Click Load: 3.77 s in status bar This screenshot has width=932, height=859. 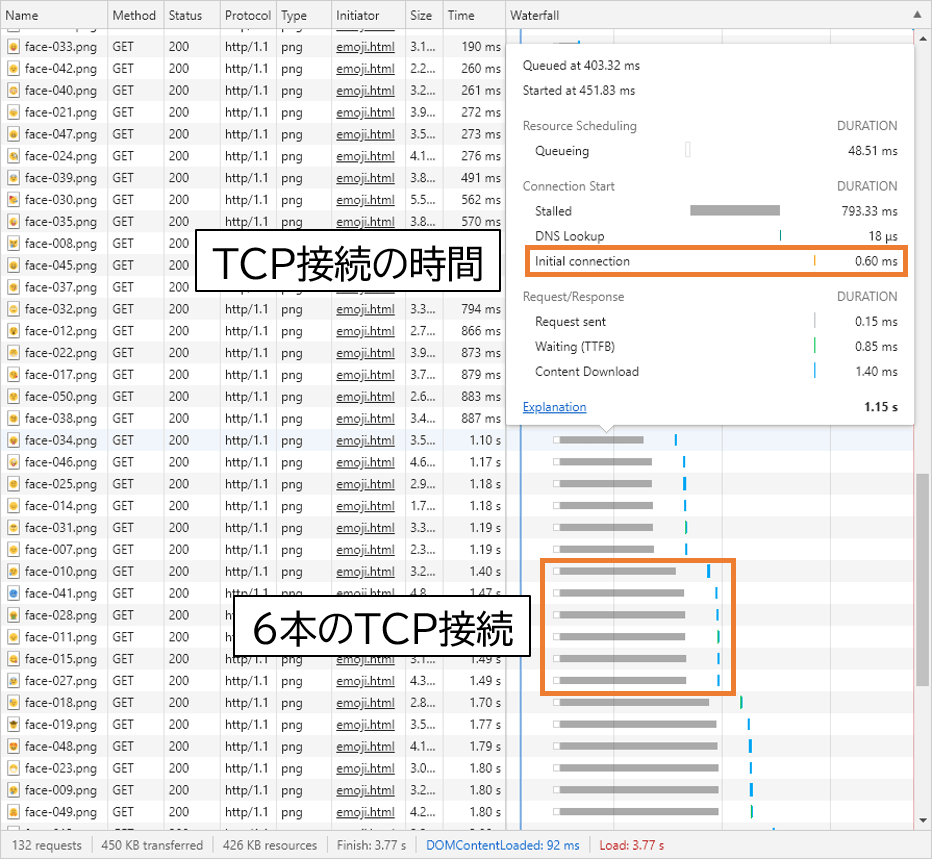[631, 845]
